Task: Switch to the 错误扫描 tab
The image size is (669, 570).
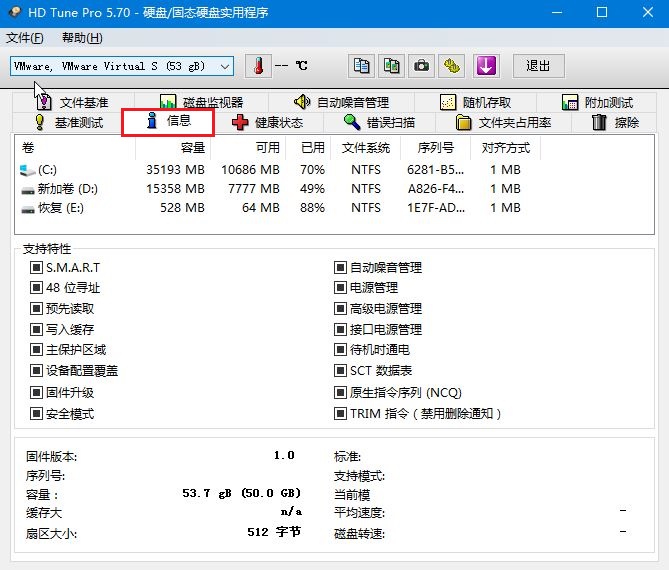Action: [x=379, y=123]
